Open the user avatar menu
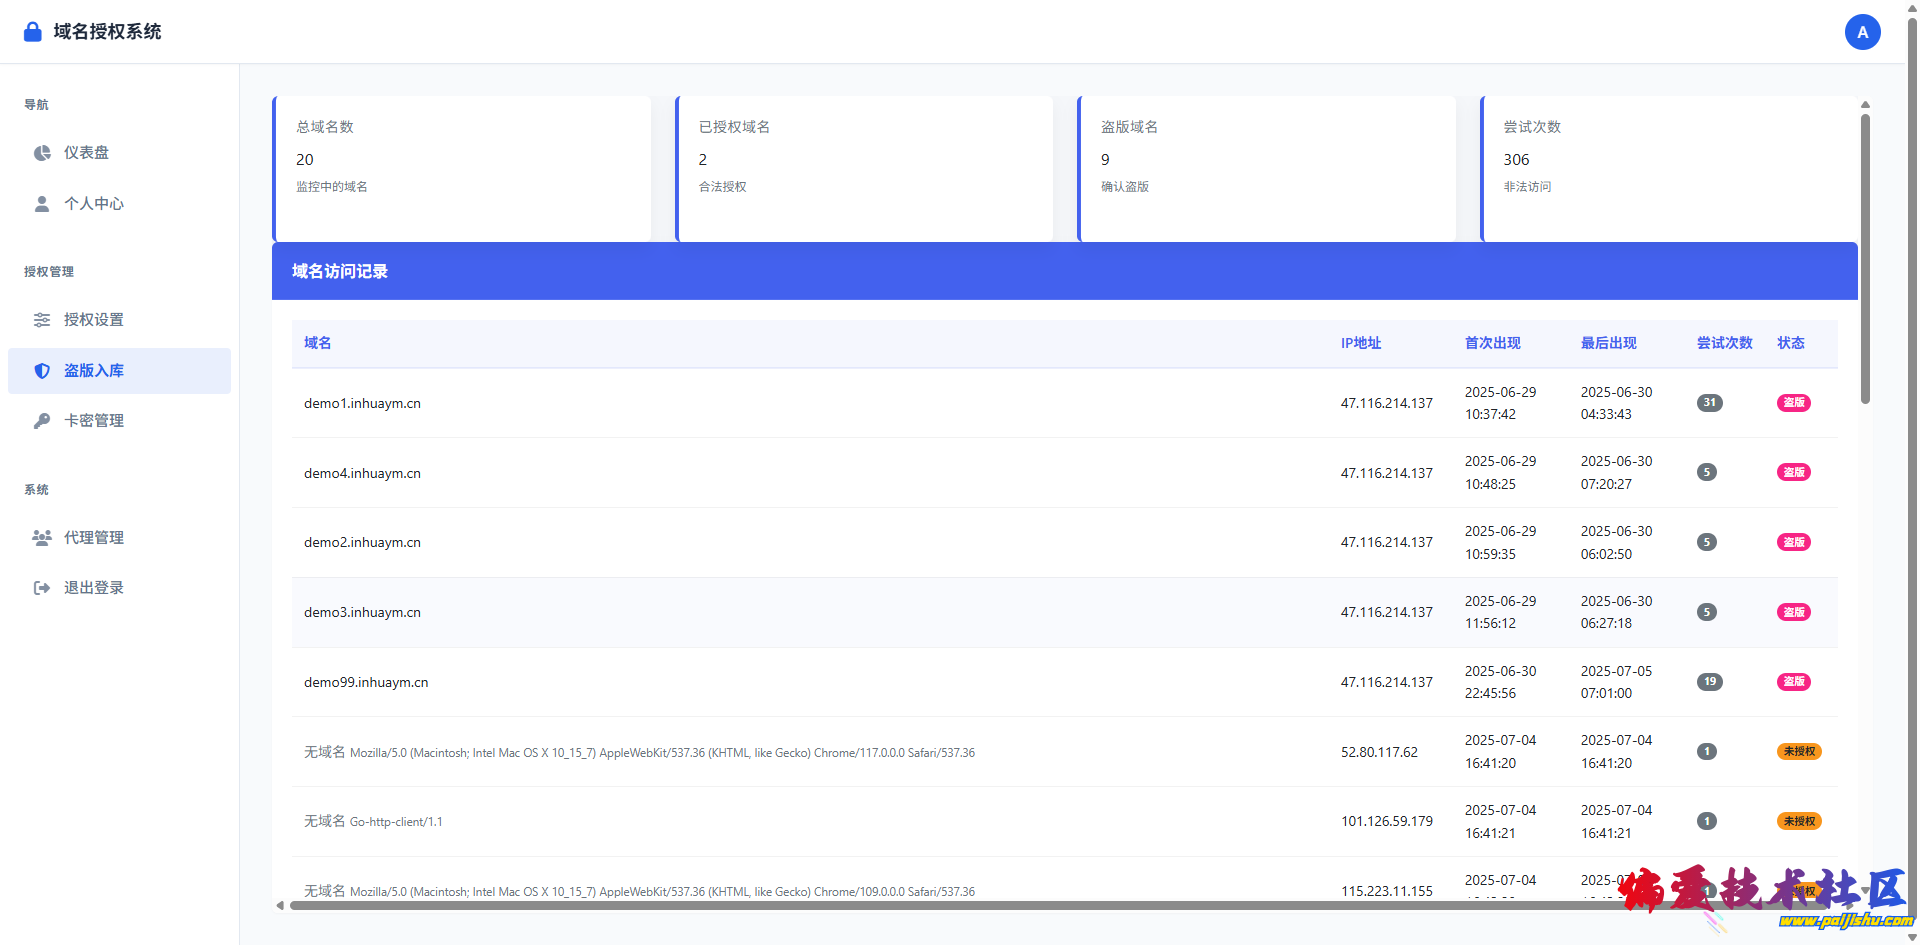 point(1862,32)
